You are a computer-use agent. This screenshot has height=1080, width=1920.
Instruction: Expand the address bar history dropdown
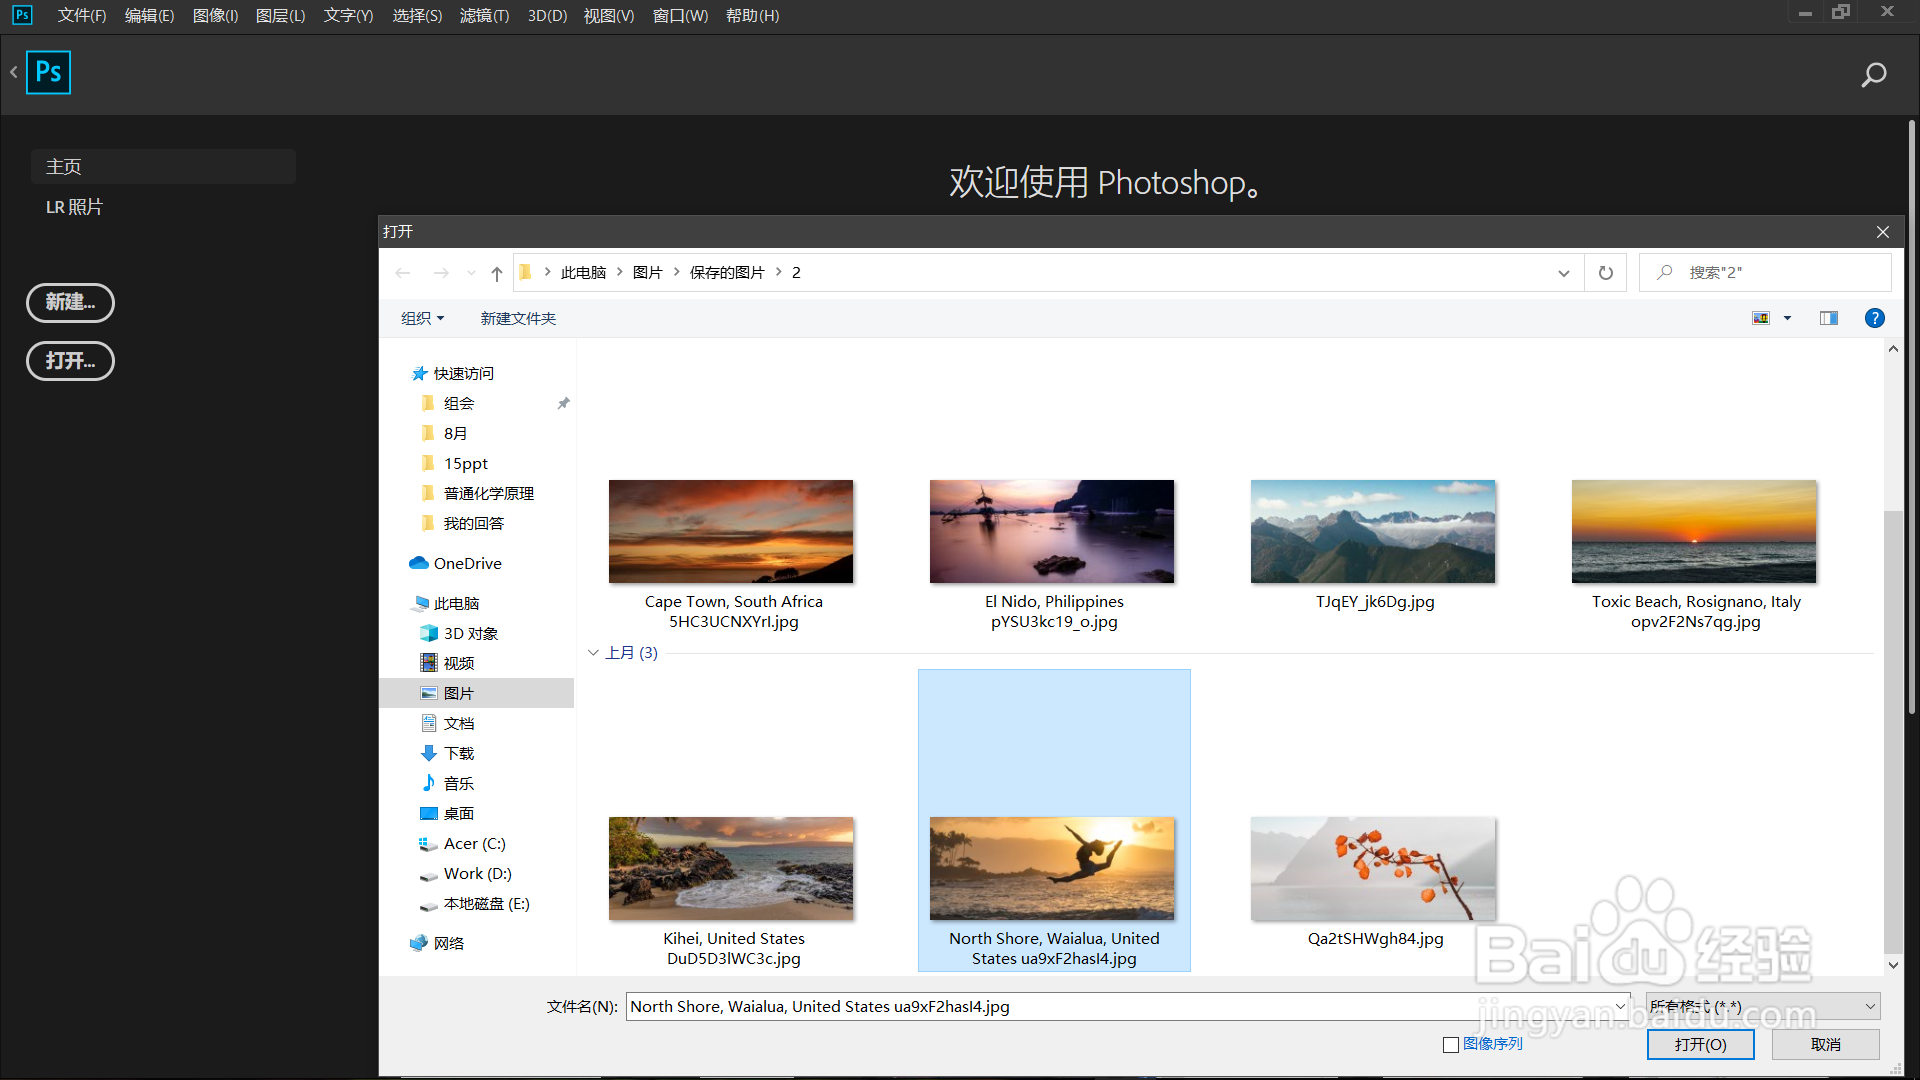tap(1563, 273)
